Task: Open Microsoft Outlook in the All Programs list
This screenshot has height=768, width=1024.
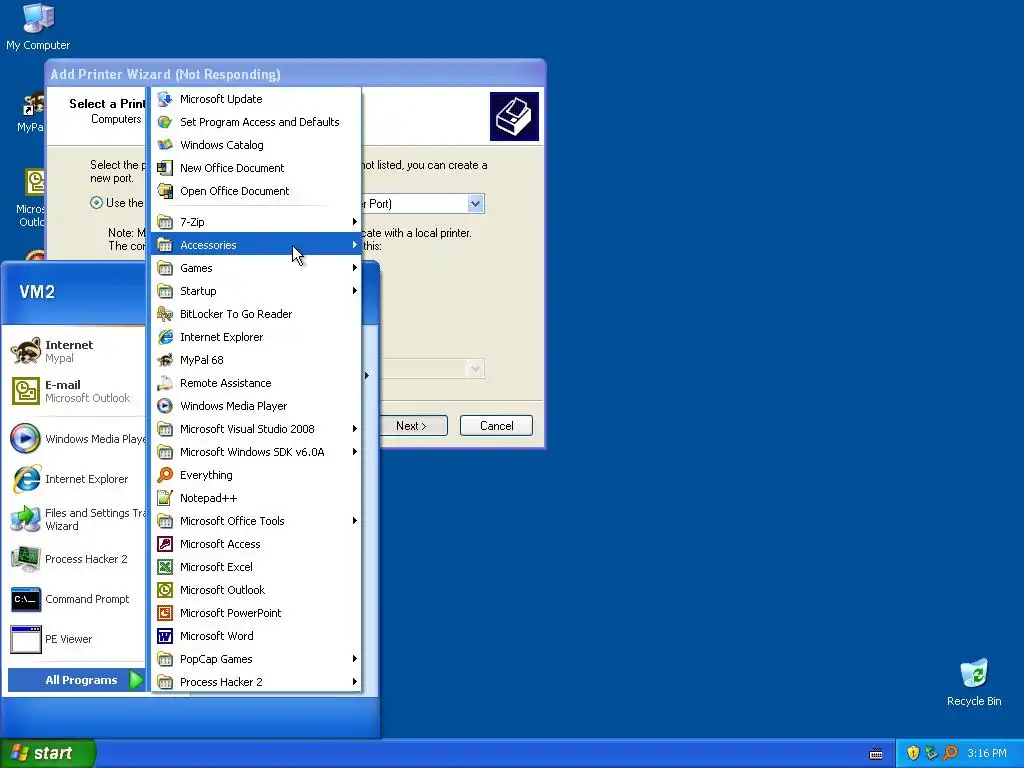Action: (256, 590)
